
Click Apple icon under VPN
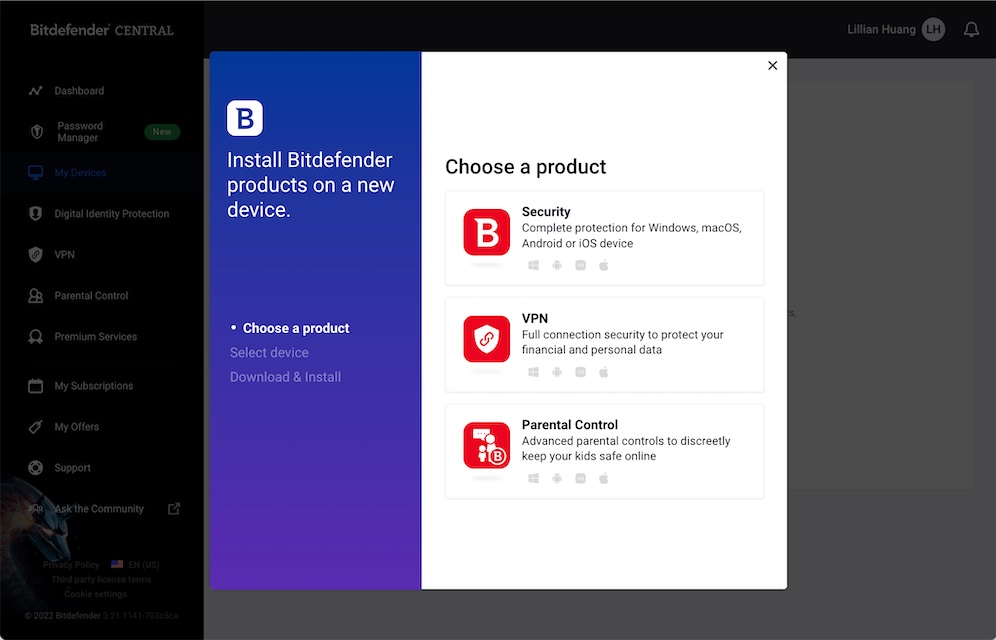(x=604, y=372)
